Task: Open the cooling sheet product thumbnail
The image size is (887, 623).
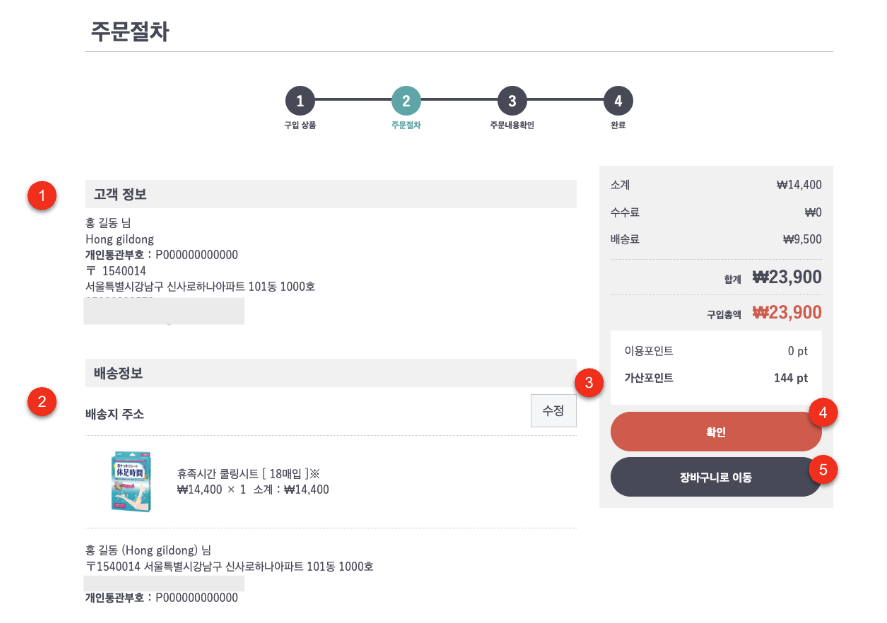Action: click(x=131, y=482)
